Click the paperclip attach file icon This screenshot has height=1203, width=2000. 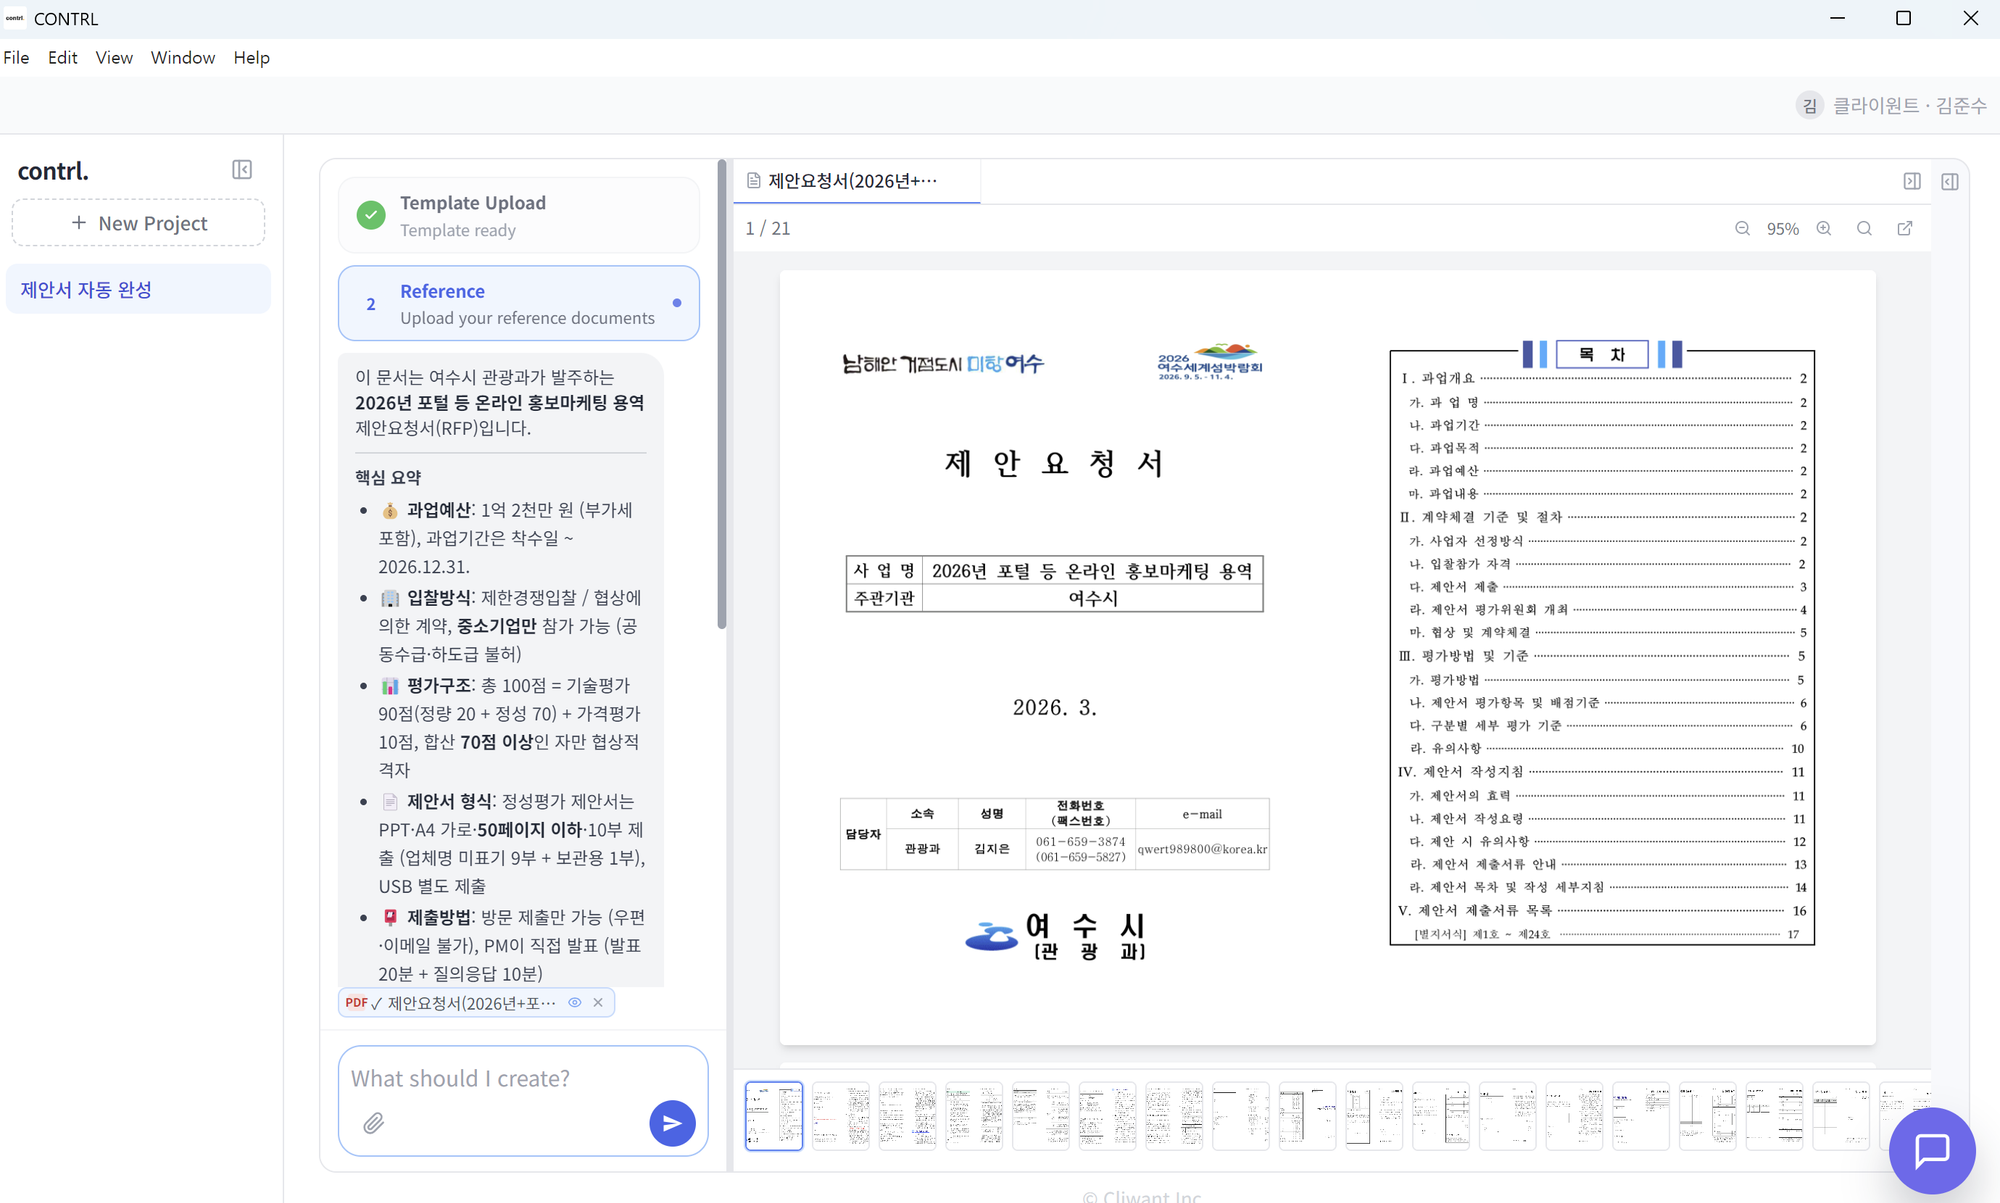coord(373,1123)
